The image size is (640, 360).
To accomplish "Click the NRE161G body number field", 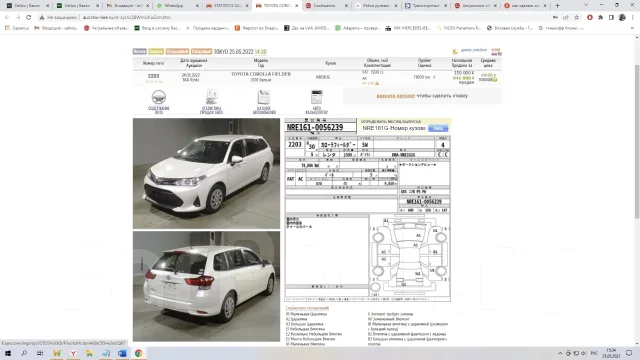I will (393, 128).
